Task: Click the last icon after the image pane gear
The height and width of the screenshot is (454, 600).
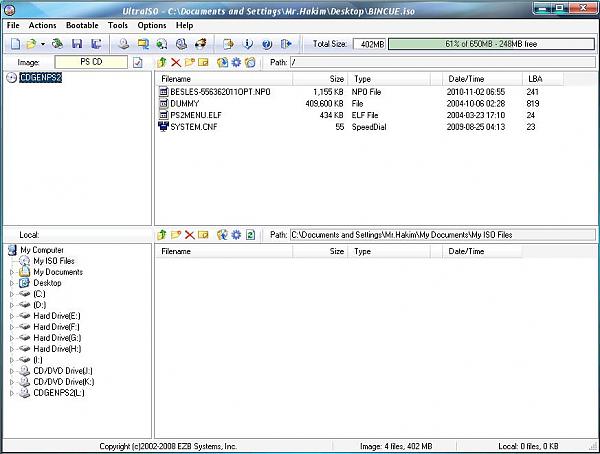Action: coord(250,62)
